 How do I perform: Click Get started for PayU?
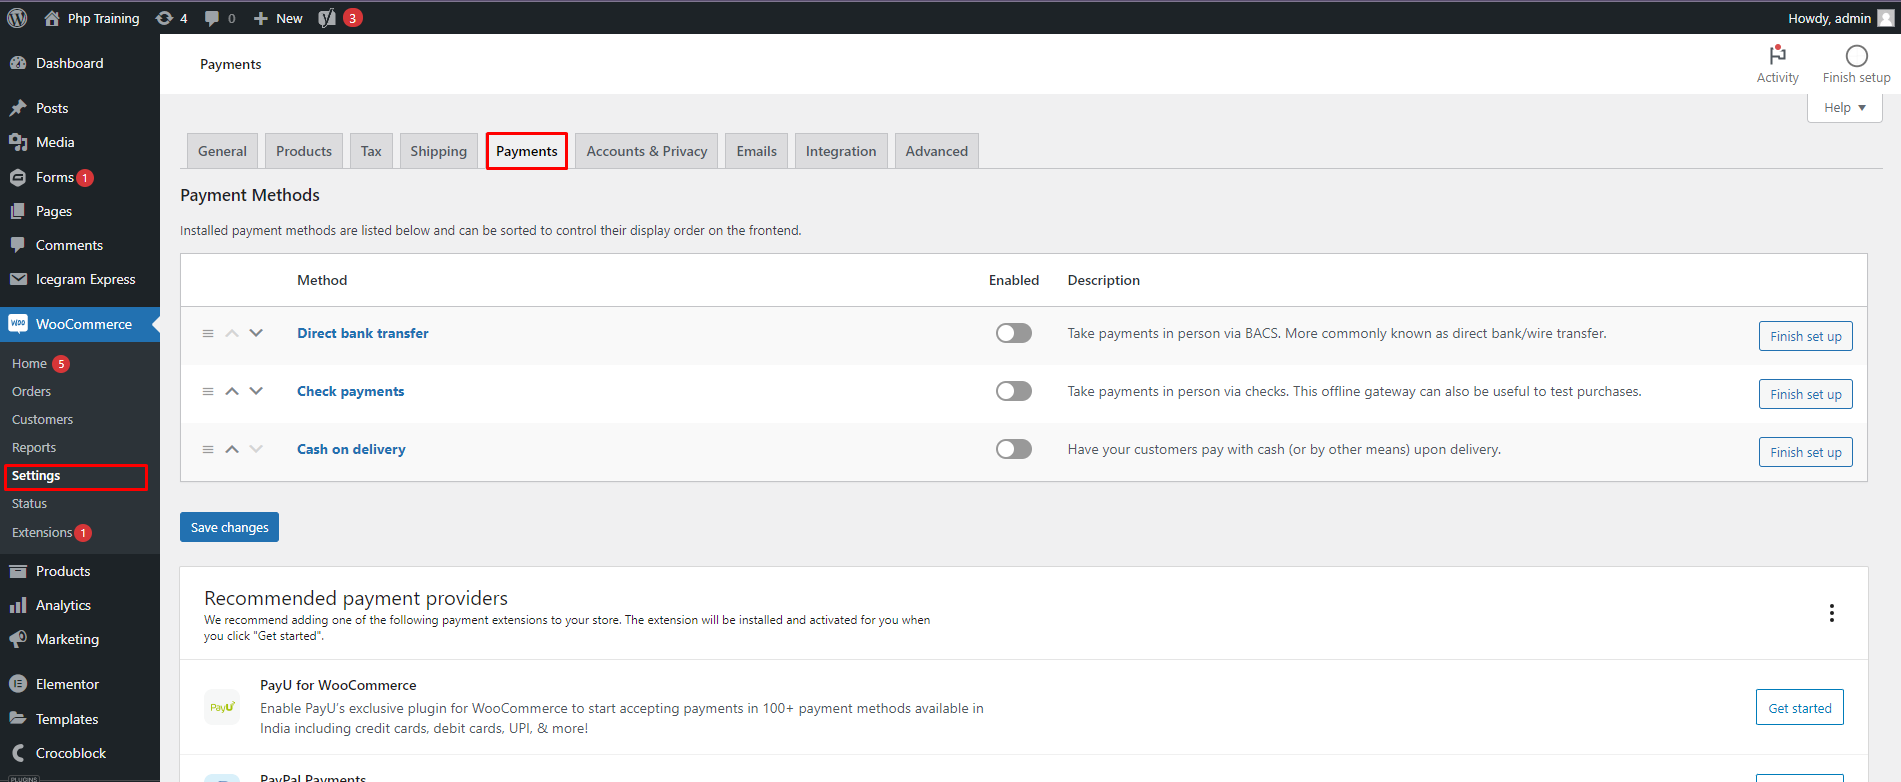(x=1799, y=708)
